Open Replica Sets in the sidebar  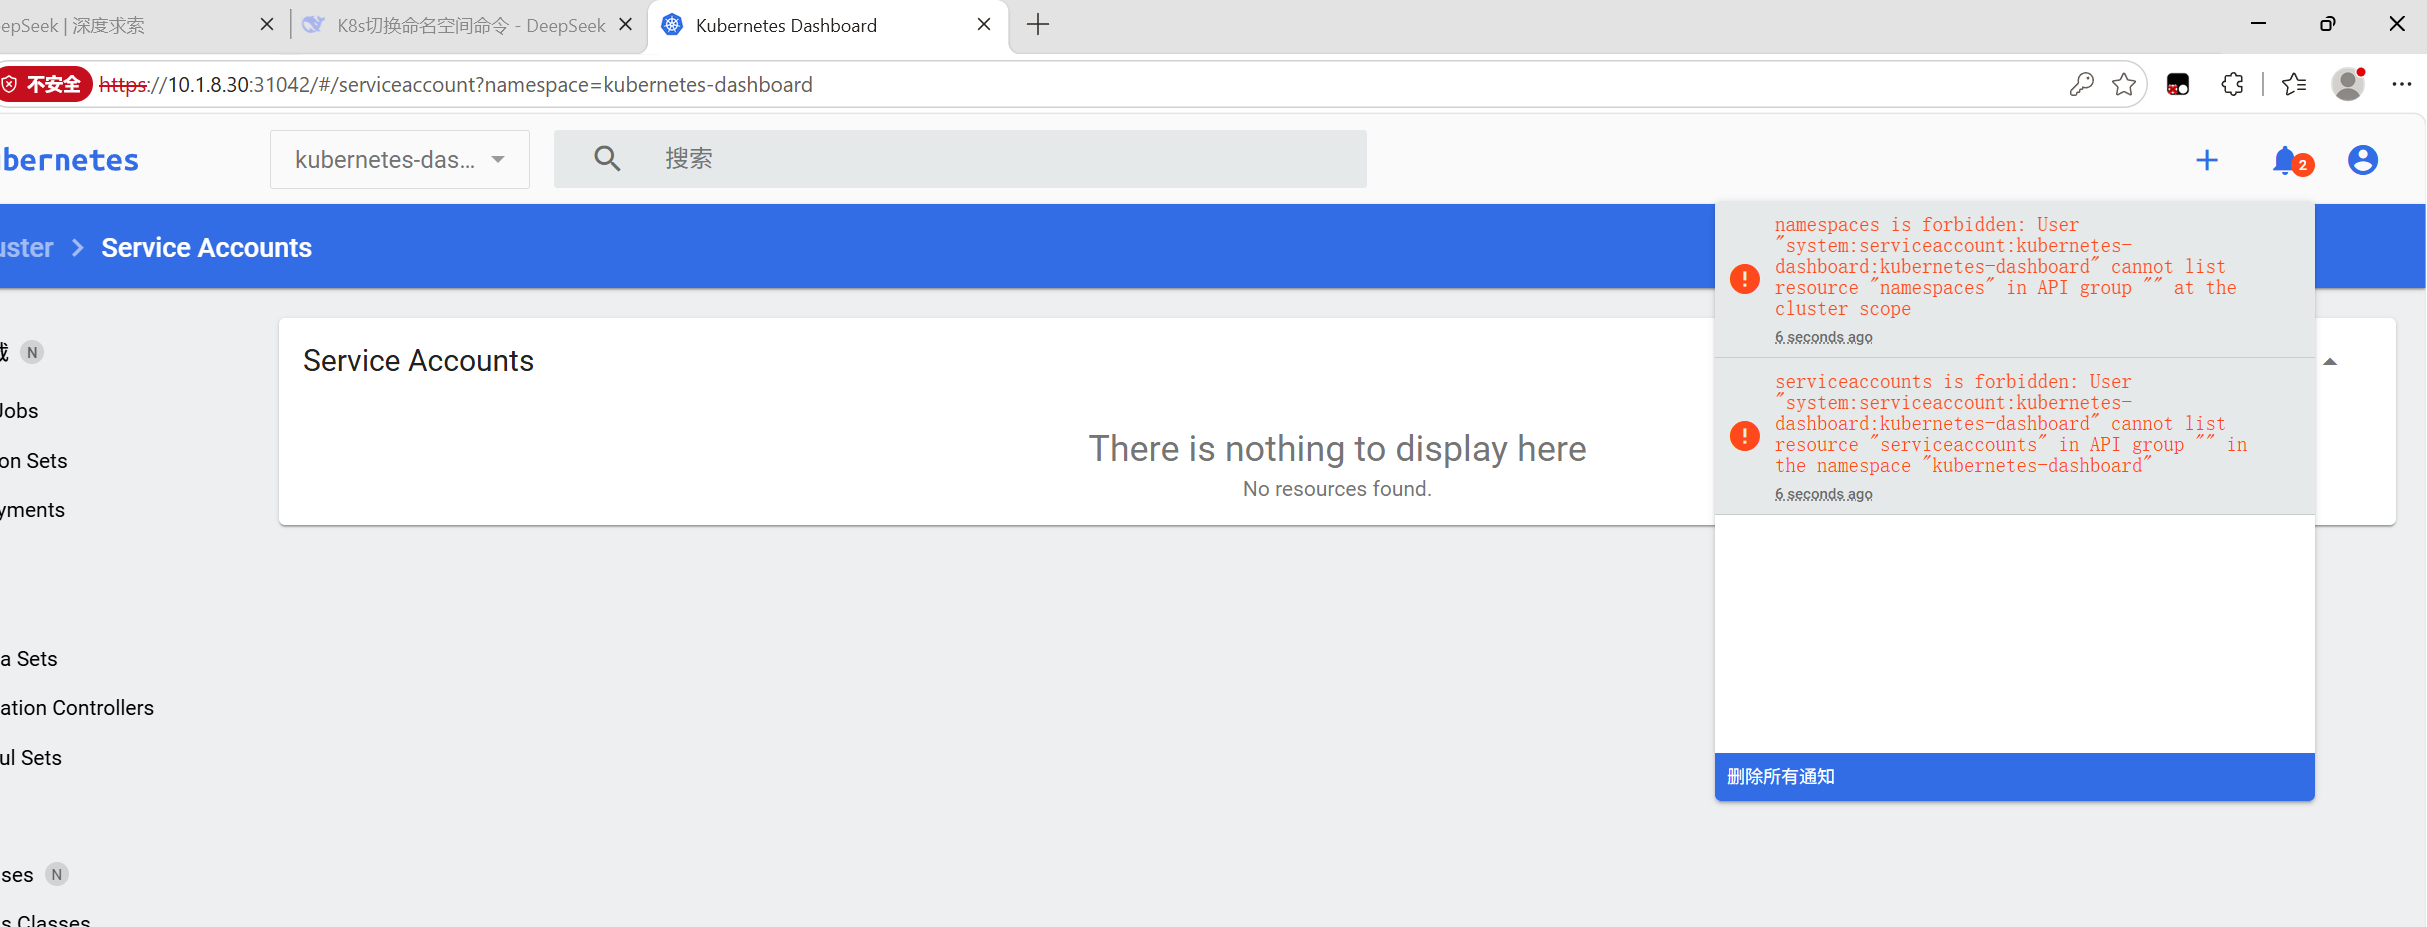29,659
